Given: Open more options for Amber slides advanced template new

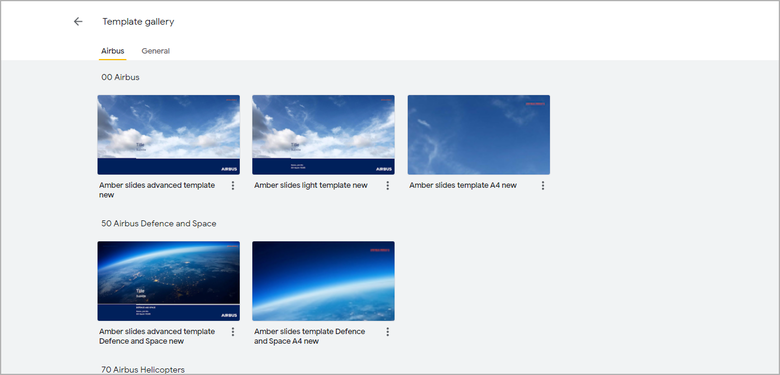Looking at the screenshot, I should click(x=233, y=186).
